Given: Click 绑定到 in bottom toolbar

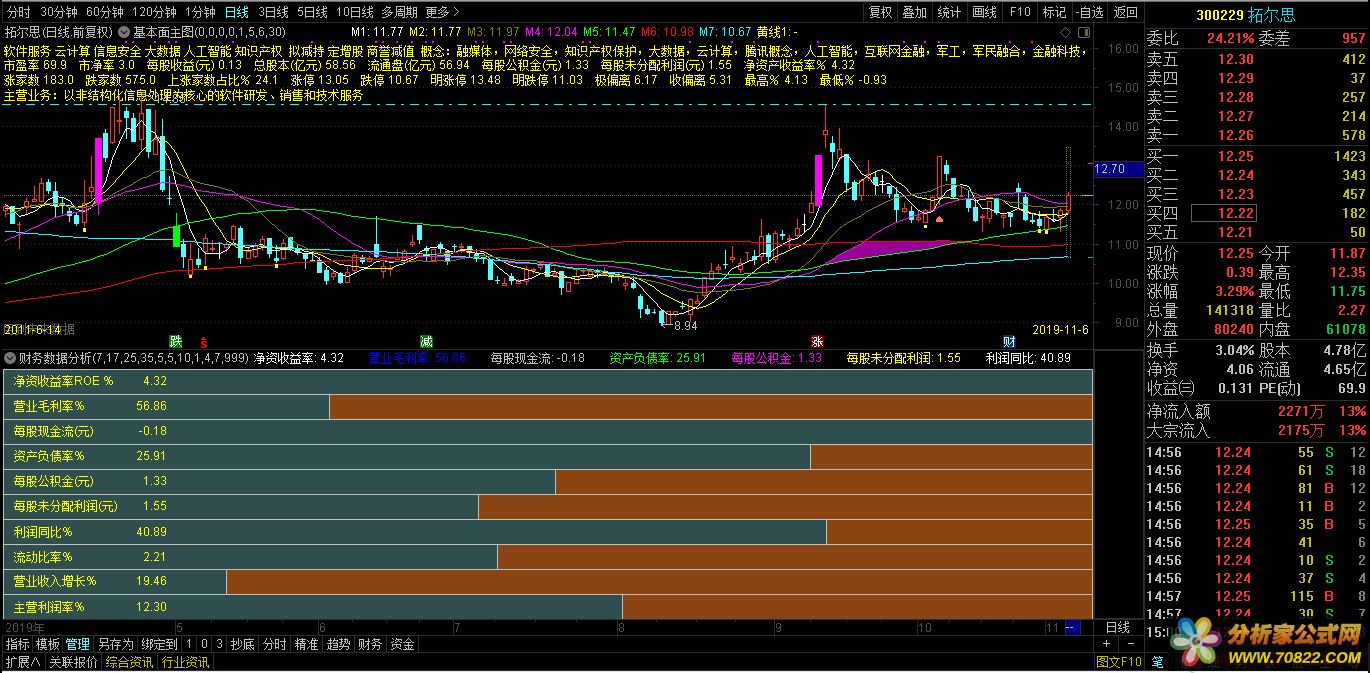Looking at the screenshot, I should point(160,644).
